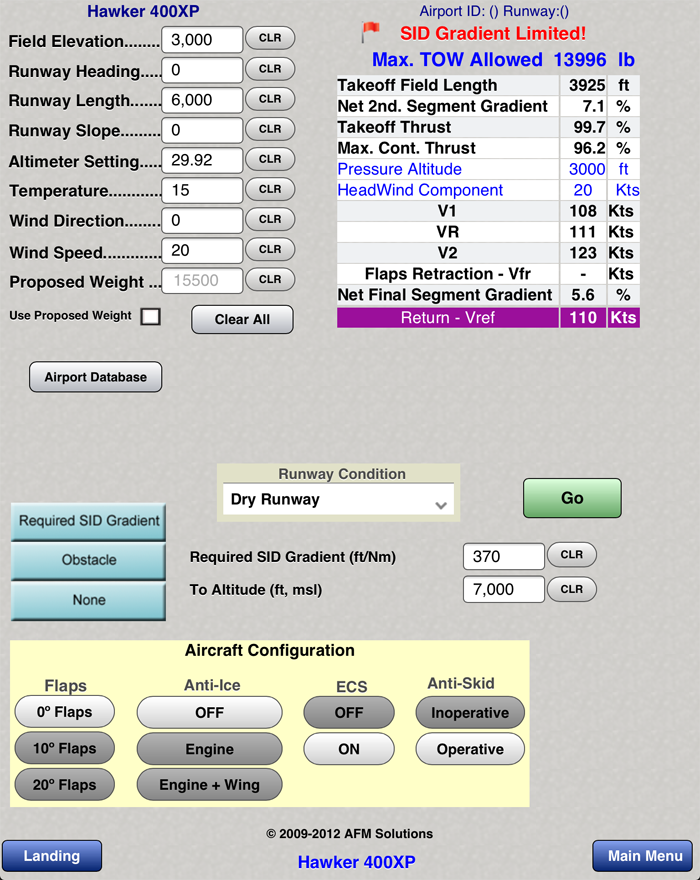Edit the Altimeter Setting input field
The image size is (700, 880).
[x=202, y=161]
